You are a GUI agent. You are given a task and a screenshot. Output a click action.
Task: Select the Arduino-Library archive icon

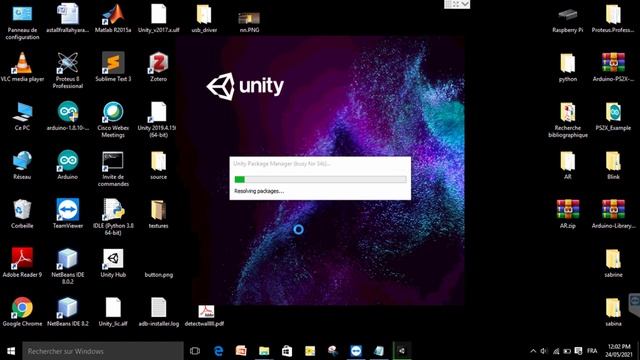[x=613, y=214]
